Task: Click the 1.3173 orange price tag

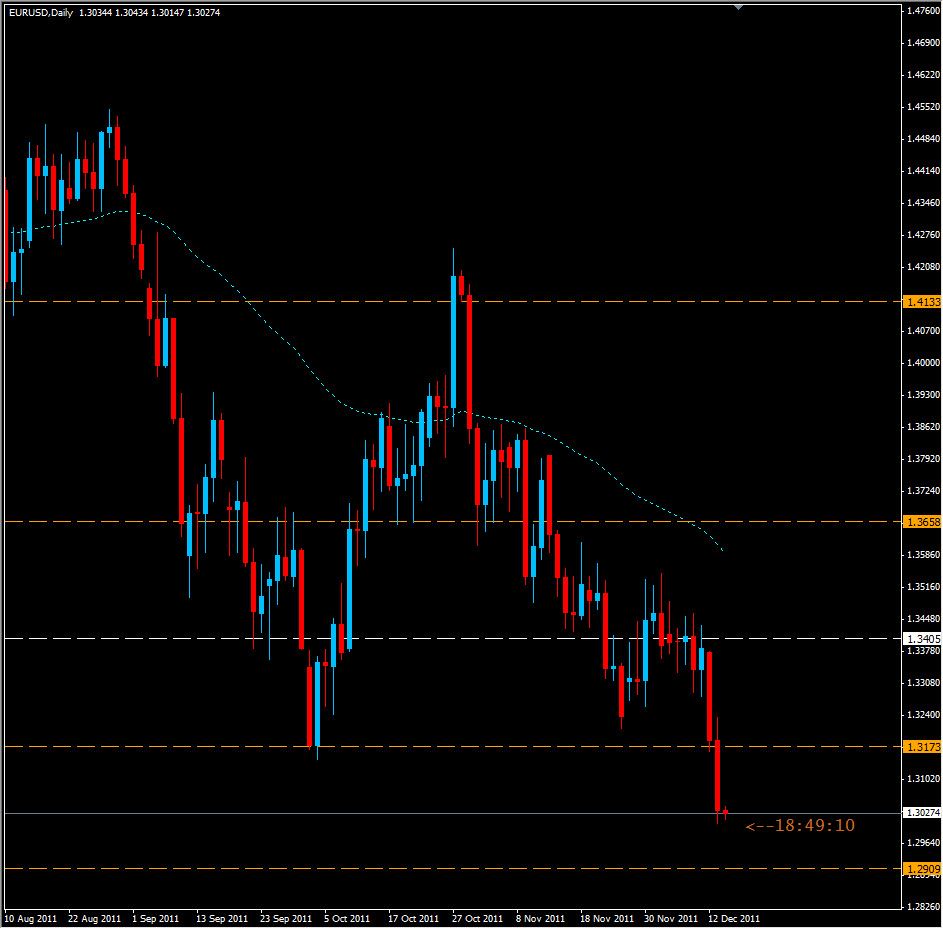Action: coord(918,746)
